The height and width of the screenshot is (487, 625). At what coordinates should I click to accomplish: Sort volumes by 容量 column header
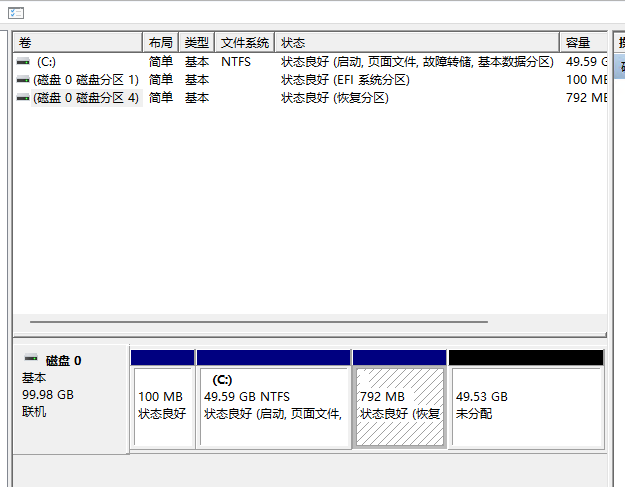coord(584,43)
